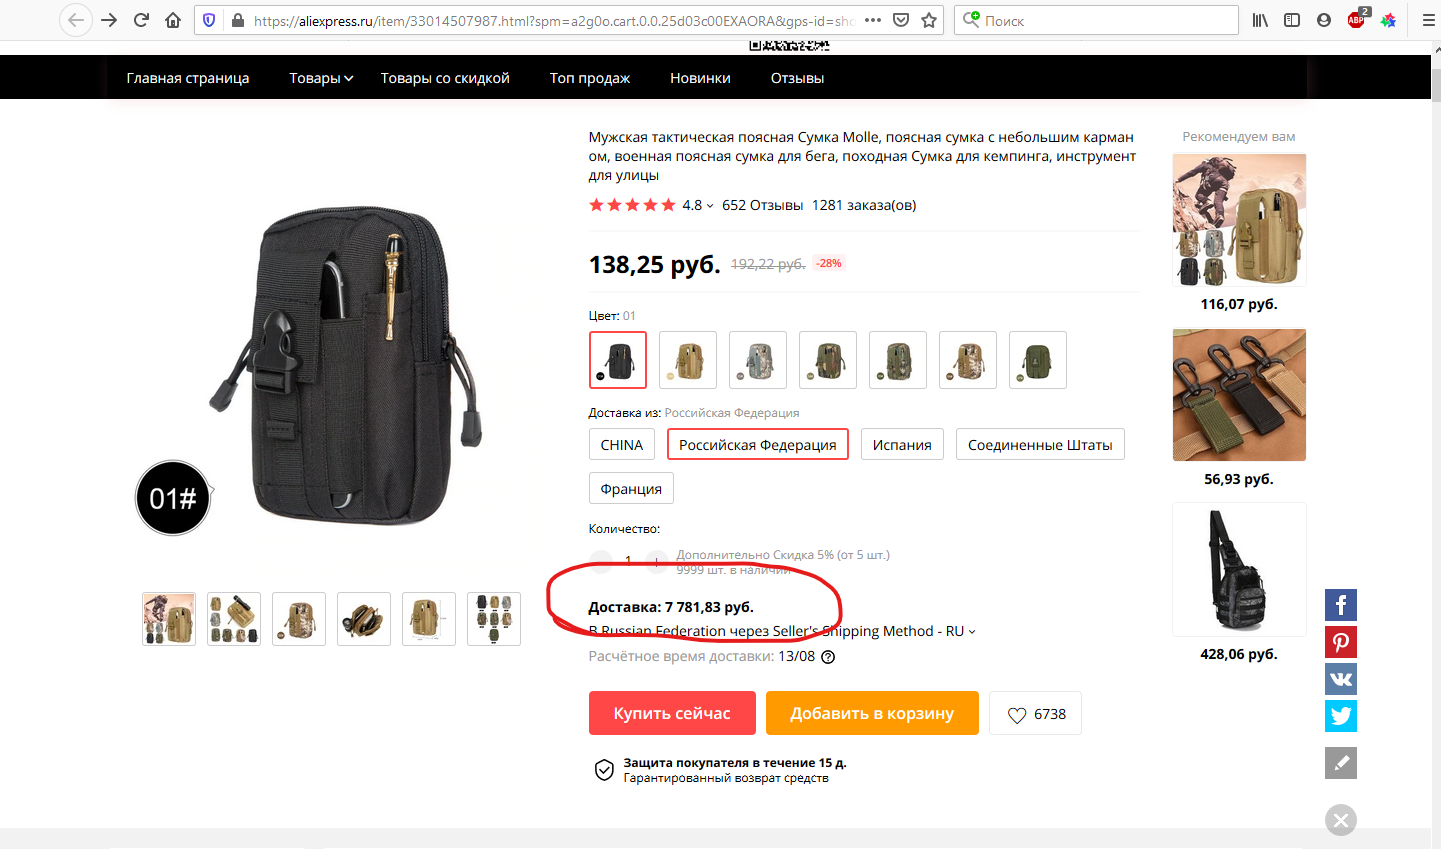1441x849 pixels.
Task: Choose shipping from Соединенные Штаты
Action: [1039, 445]
